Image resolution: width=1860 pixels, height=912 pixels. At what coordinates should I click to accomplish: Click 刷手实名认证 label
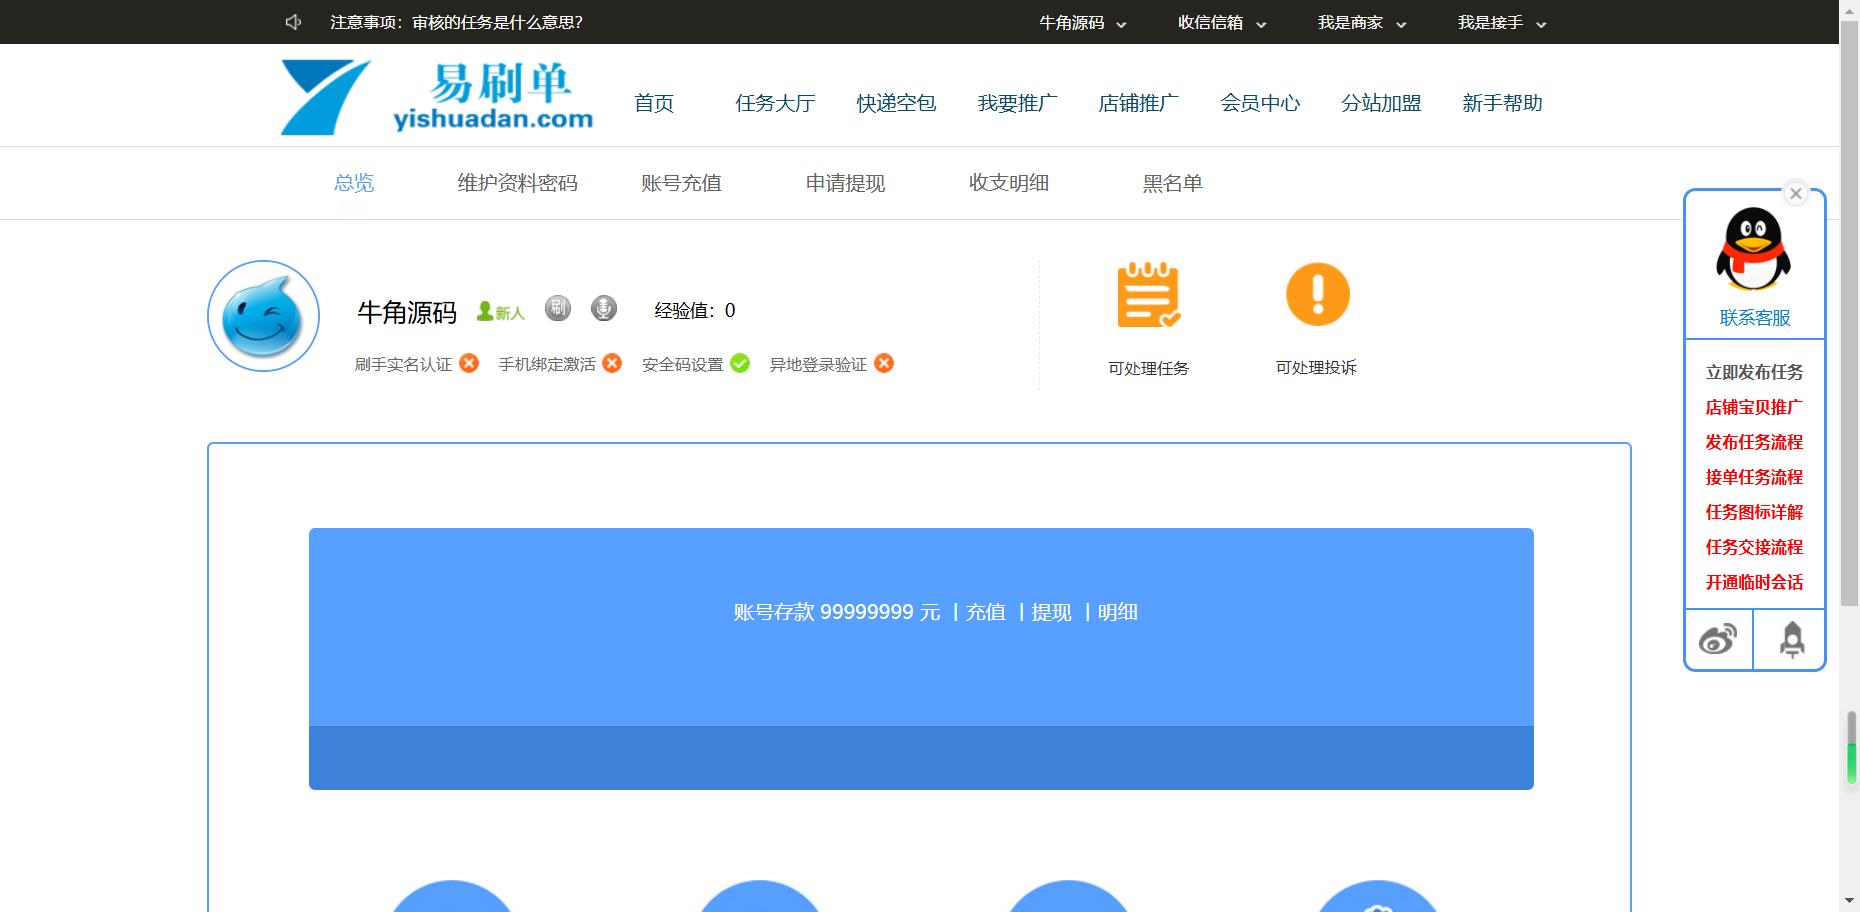(403, 365)
